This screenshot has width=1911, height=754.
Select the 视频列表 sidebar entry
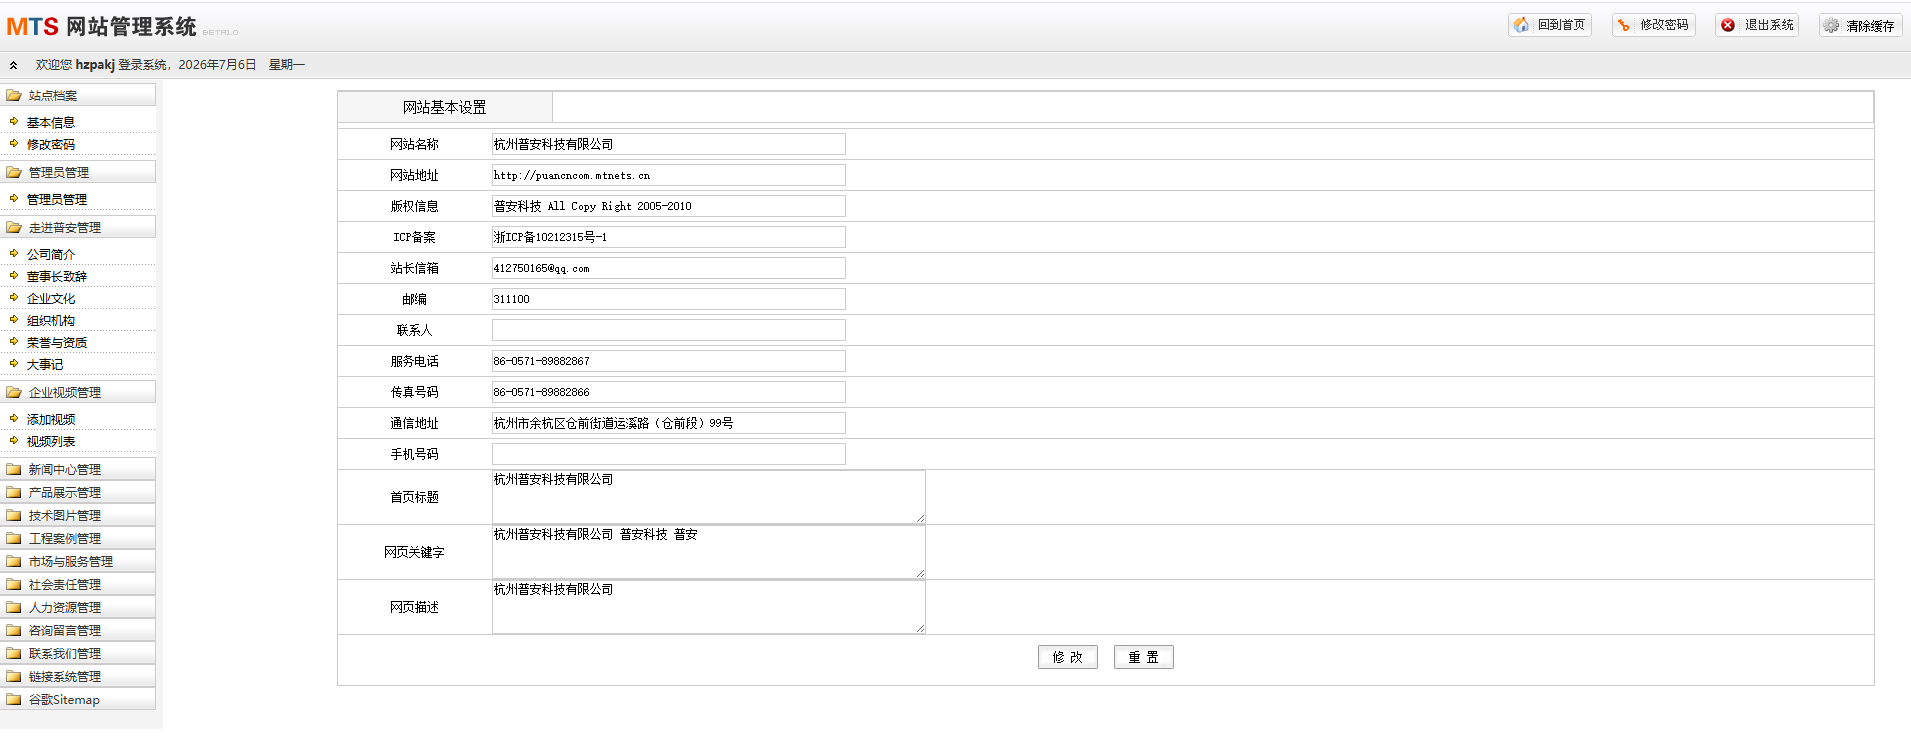[x=51, y=441]
